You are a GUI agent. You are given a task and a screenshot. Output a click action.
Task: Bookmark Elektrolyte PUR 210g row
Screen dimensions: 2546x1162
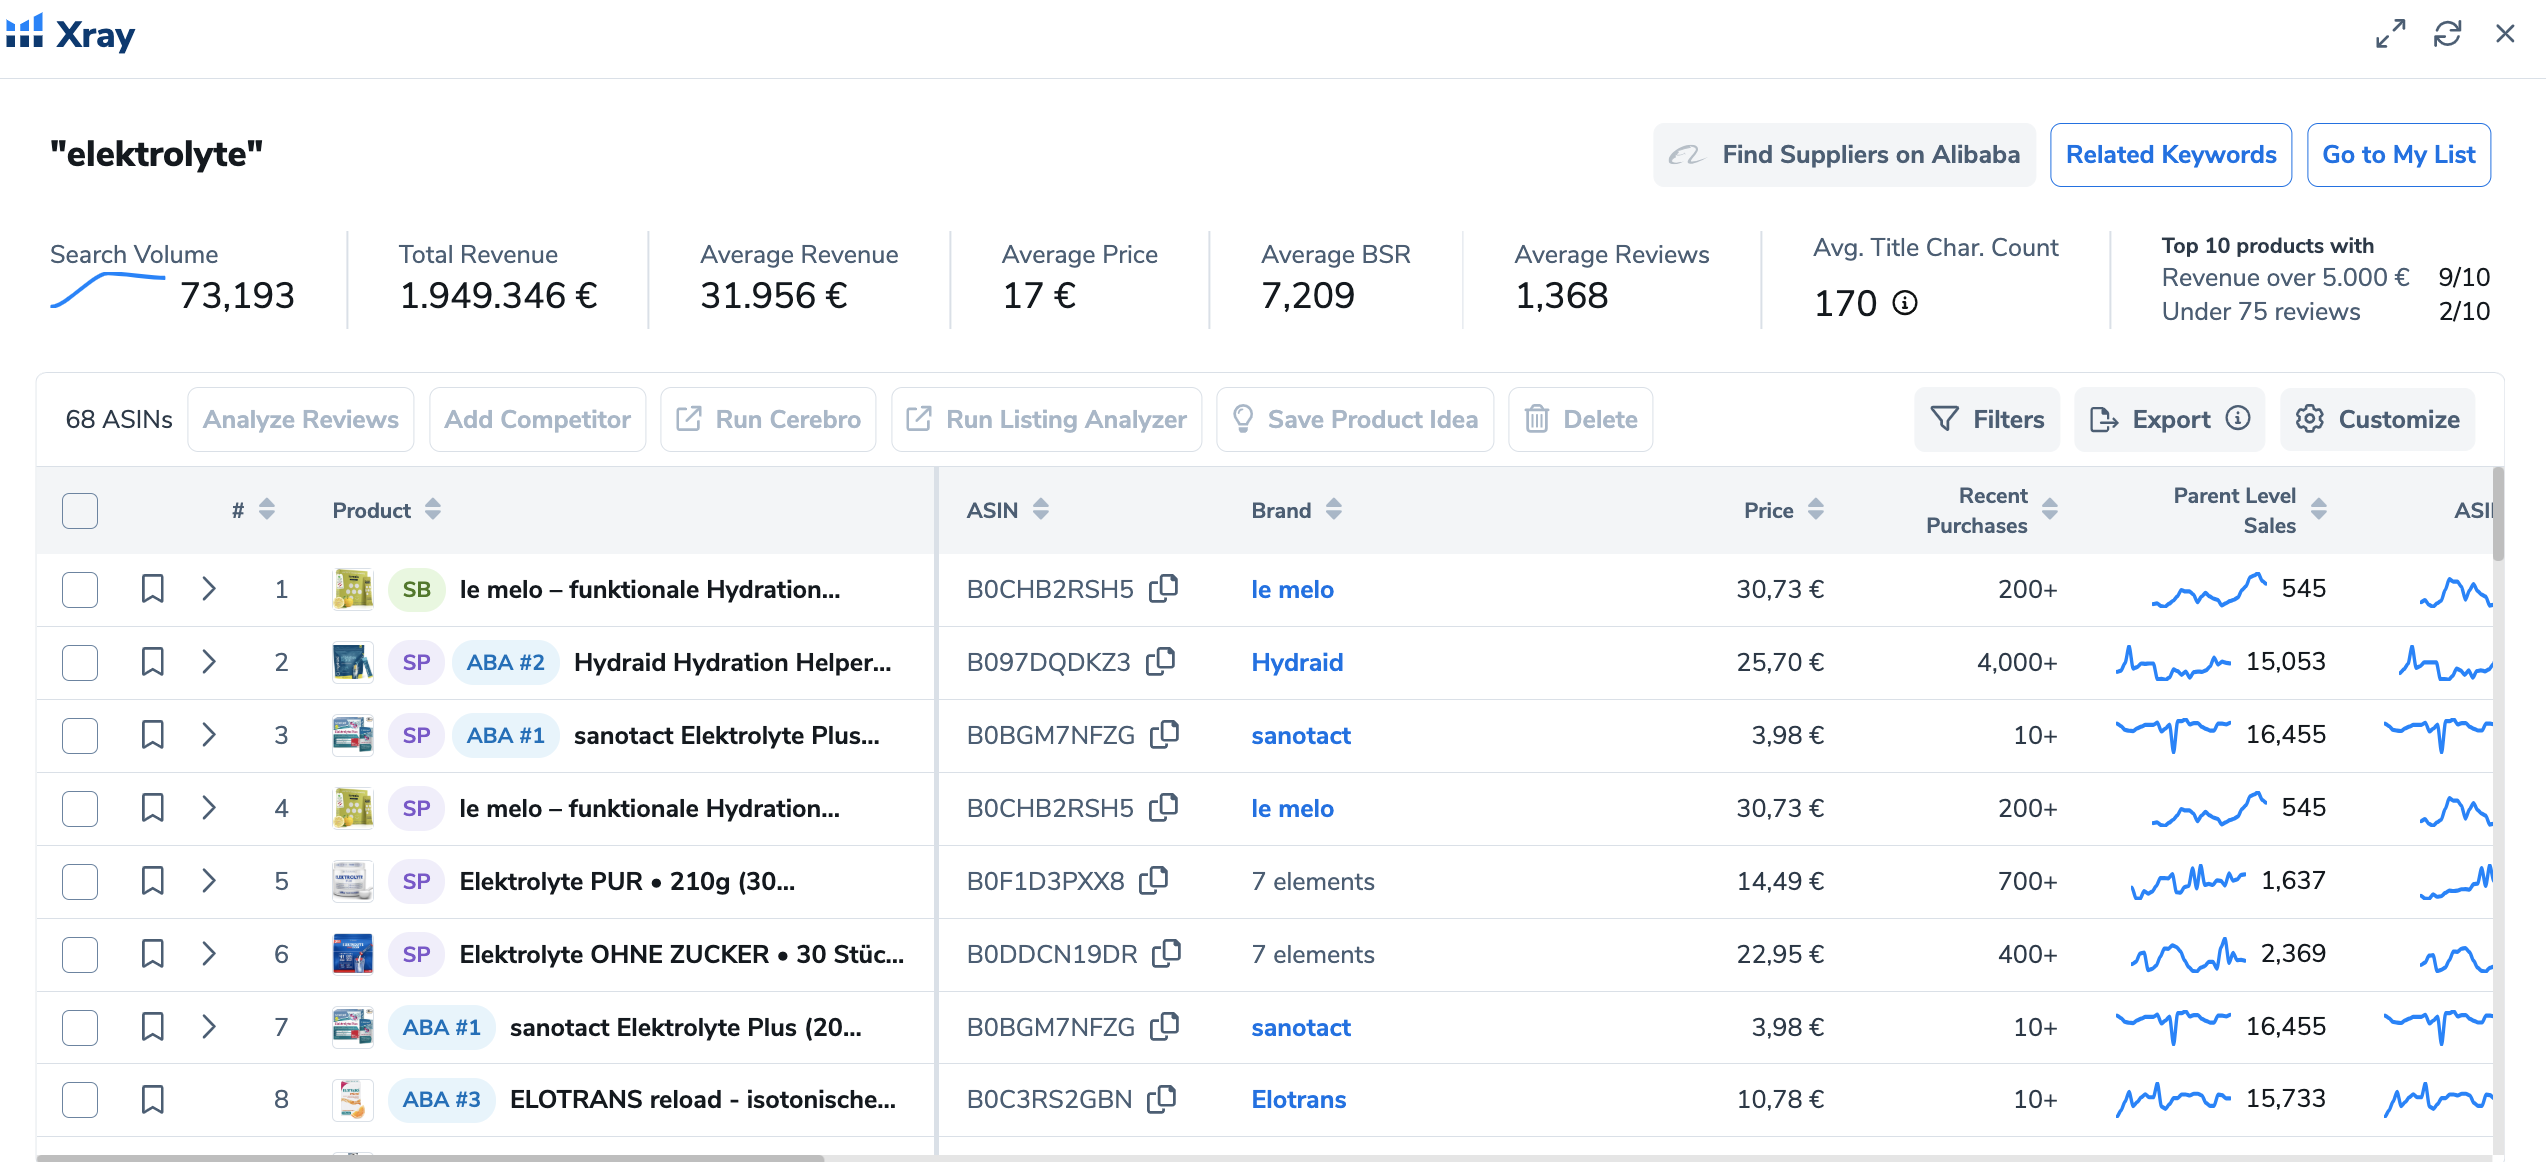click(152, 880)
